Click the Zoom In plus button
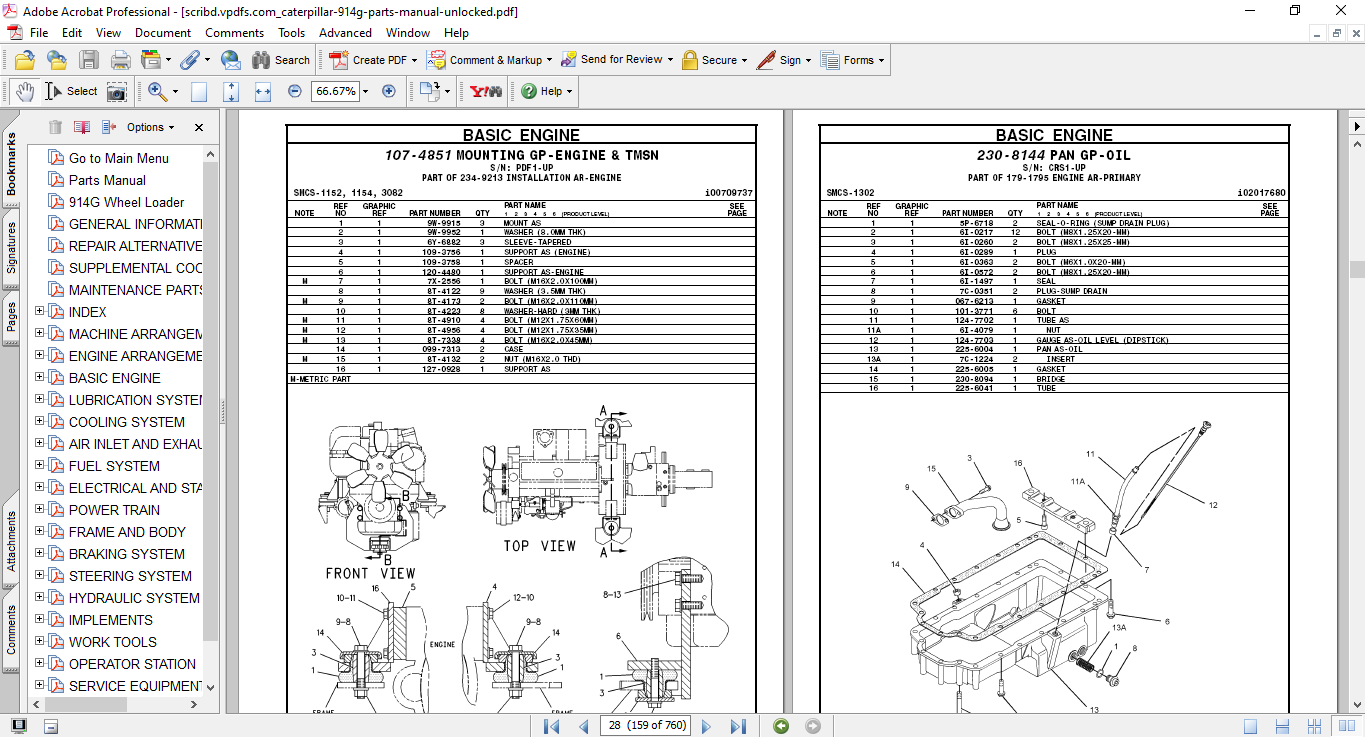1365x737 pixels. [x=389, y=91]
